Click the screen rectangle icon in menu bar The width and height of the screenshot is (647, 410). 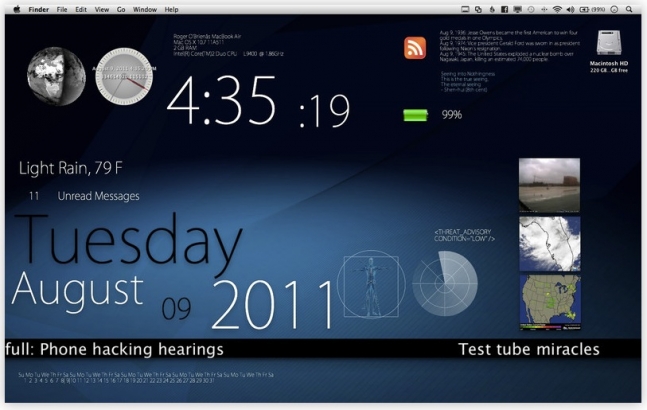pos(465,9)
